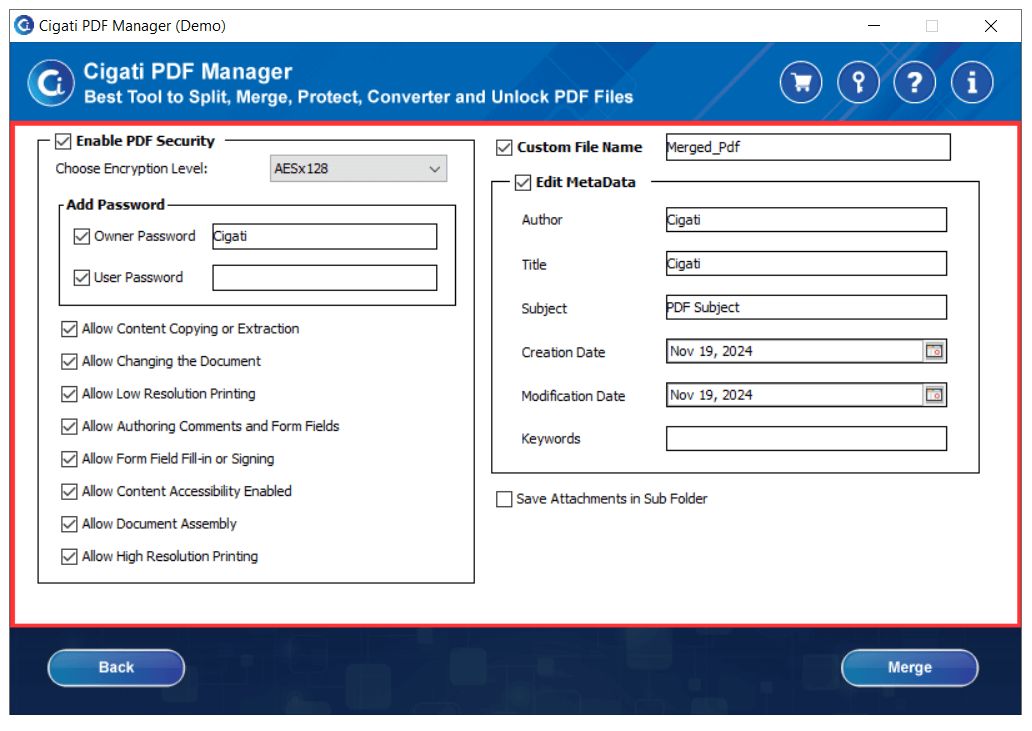The height and width of the screenshot is (731, 1032).
Task: Toggle Allow Content Accessibility Enabled
Action: tap(69, 492)
